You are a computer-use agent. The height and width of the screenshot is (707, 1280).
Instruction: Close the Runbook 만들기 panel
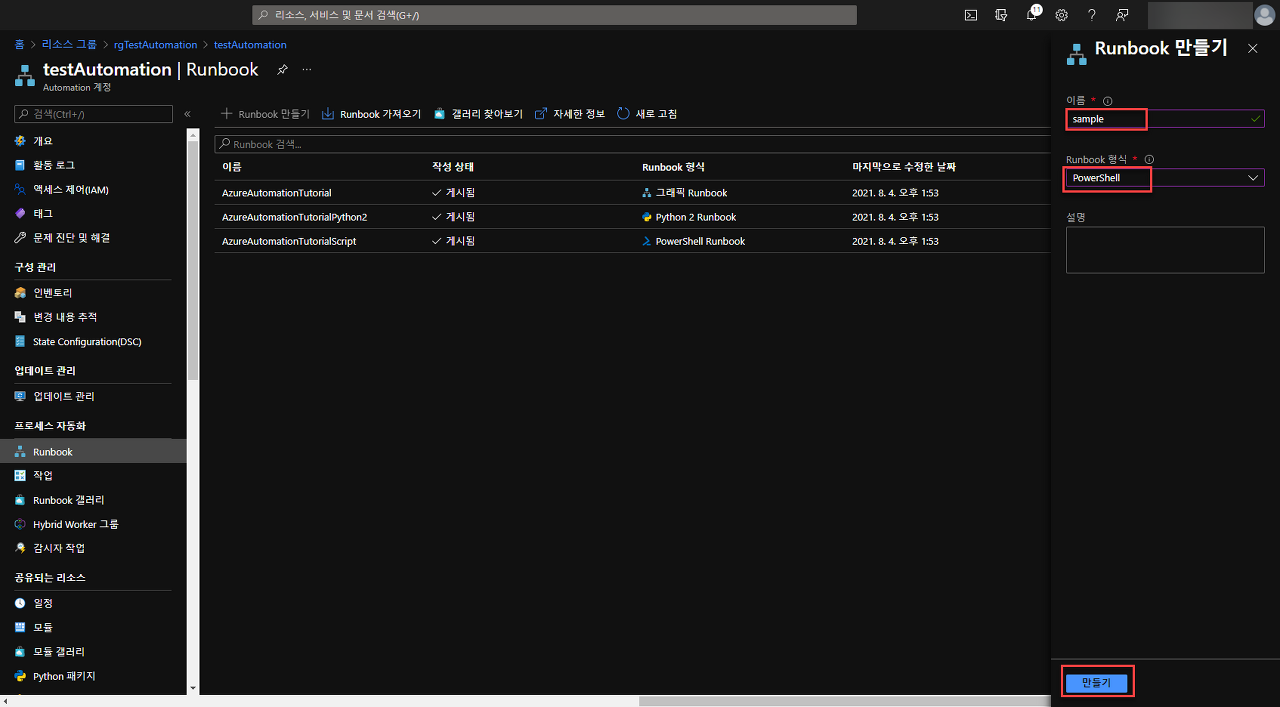1252,48
